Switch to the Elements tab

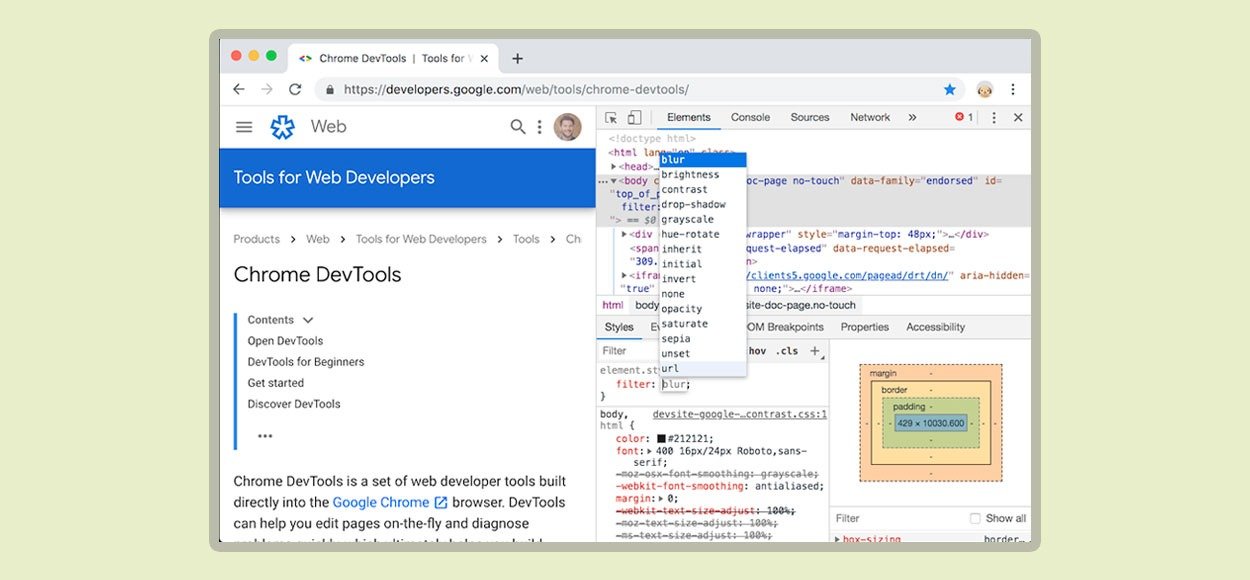pyautogui.click(x=689, y=118)
